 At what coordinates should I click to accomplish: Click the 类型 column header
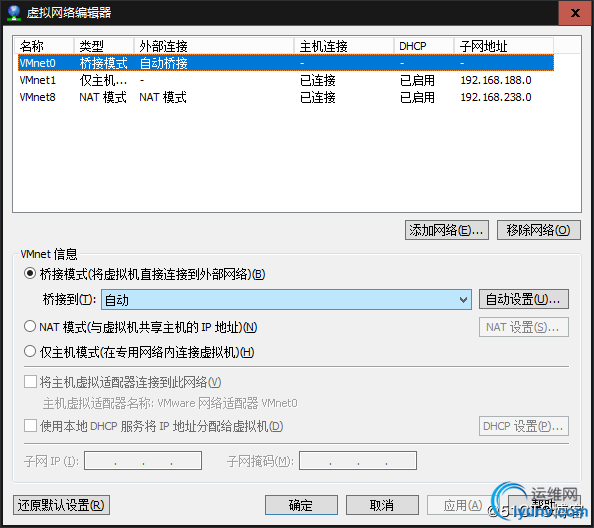pyautogui.click(x=104, y=46)
